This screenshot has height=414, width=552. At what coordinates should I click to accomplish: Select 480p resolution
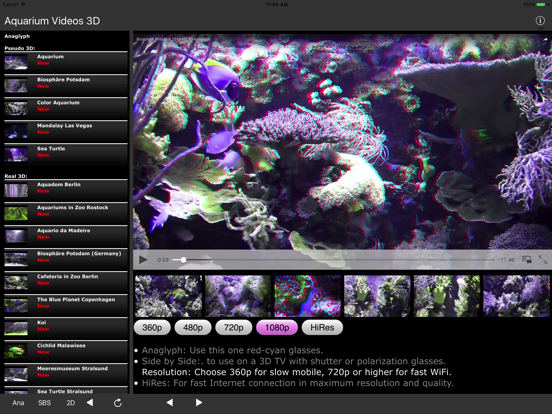[x=193, y=327]
